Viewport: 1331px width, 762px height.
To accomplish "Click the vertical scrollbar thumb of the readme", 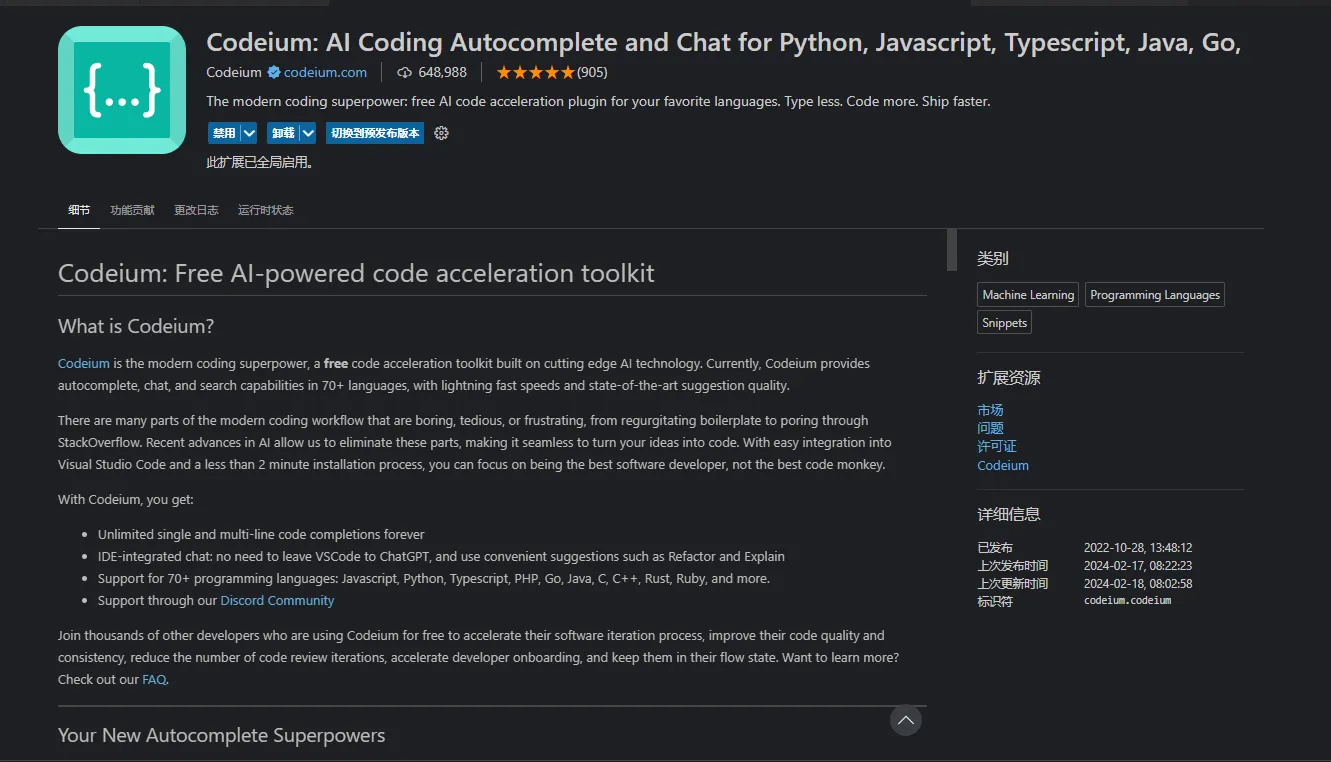I will click(x=952, y=249).
